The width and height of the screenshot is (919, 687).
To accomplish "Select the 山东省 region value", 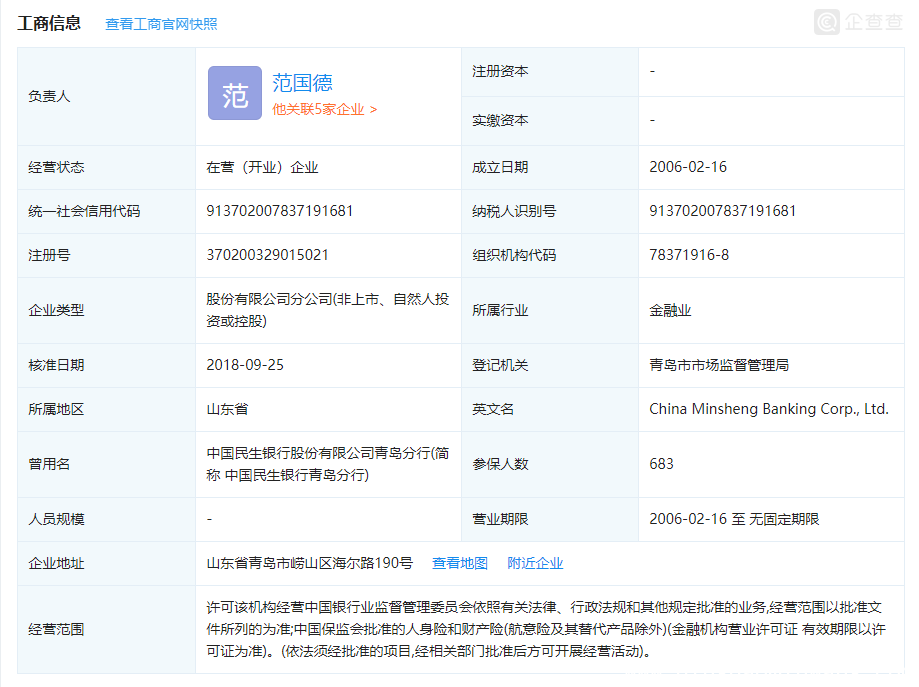I will click(x=227, y=409).
